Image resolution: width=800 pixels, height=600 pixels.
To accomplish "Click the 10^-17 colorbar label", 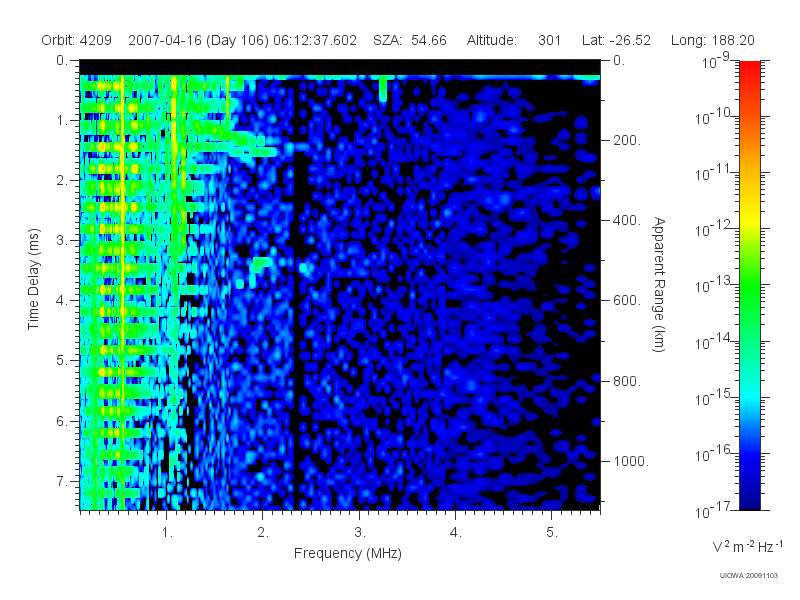I will point(714,510).
